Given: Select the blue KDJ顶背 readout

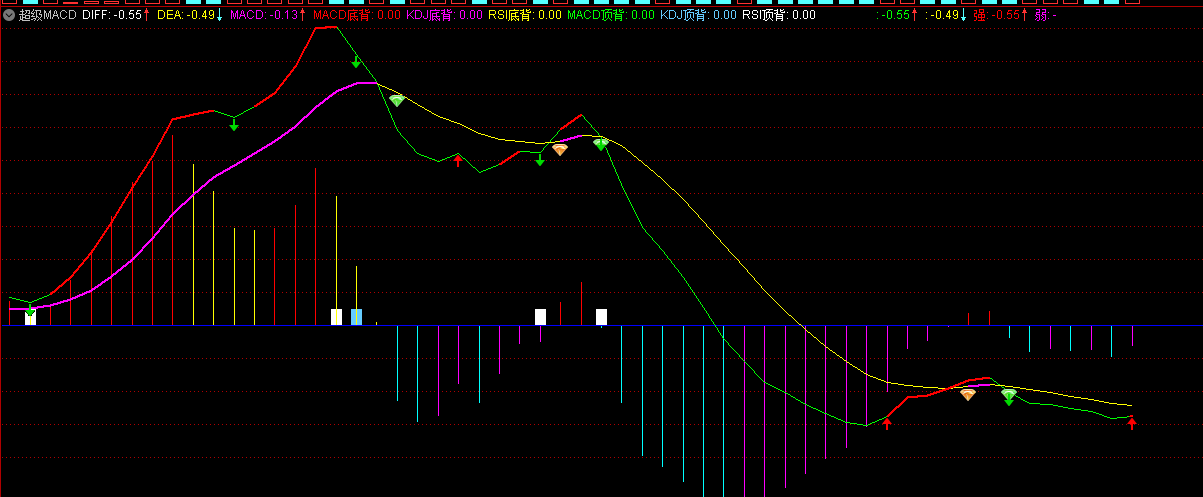Looking at the screenshot, I should point(698,15).
